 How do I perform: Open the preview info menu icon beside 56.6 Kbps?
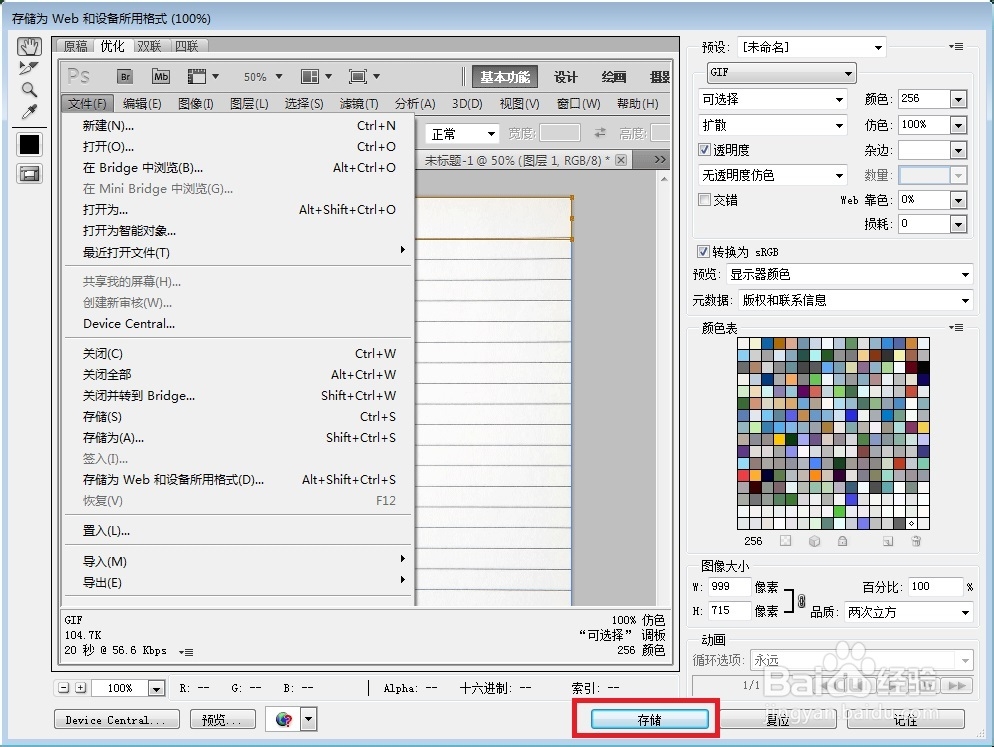coord(186,652)
